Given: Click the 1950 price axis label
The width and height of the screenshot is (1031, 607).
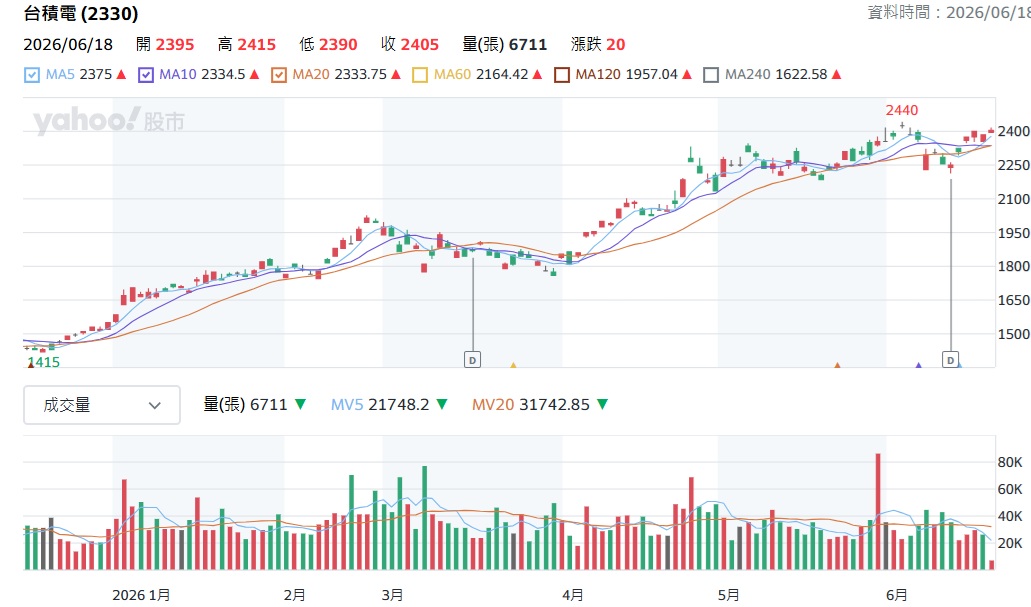Looking at the screenshot, I should [x=1013, y=233].
